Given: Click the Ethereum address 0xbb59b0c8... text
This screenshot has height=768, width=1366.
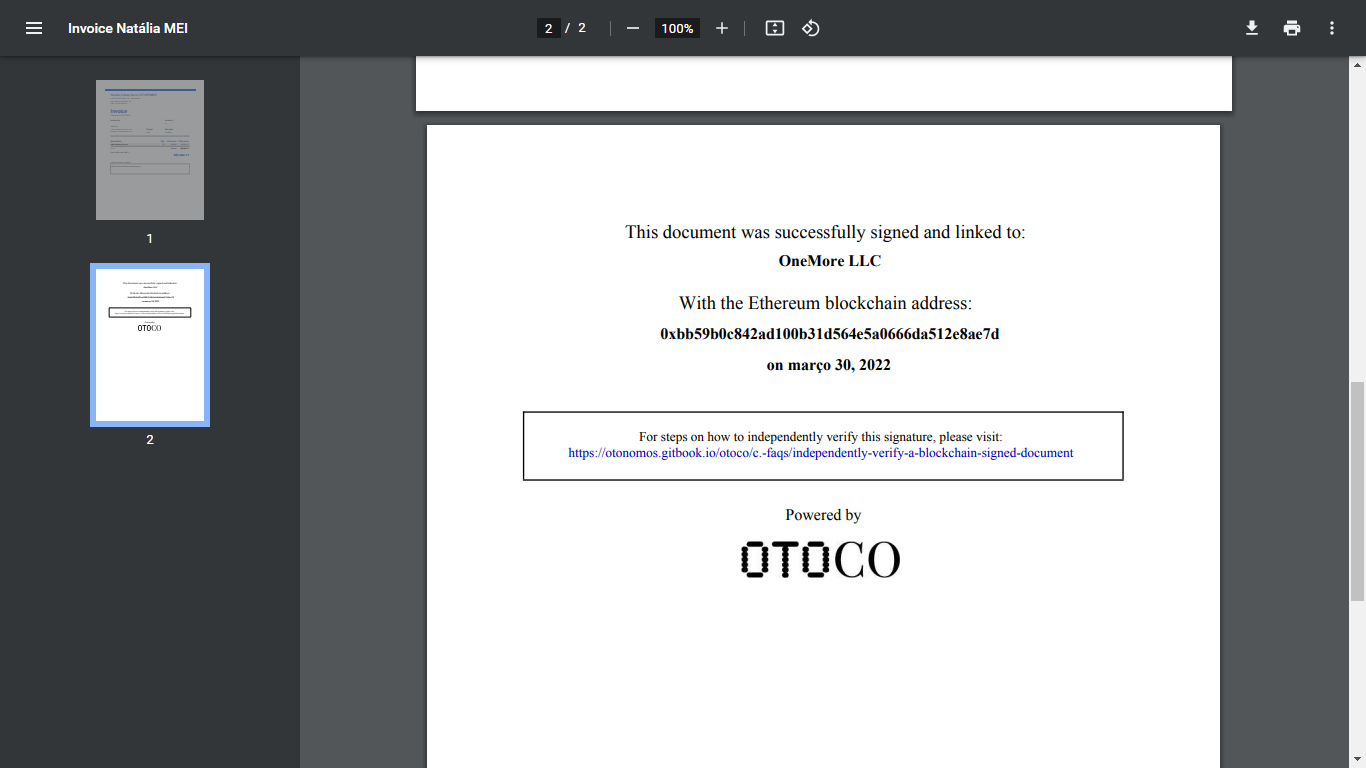Looking at the screenshot, I should click(830, 334).
